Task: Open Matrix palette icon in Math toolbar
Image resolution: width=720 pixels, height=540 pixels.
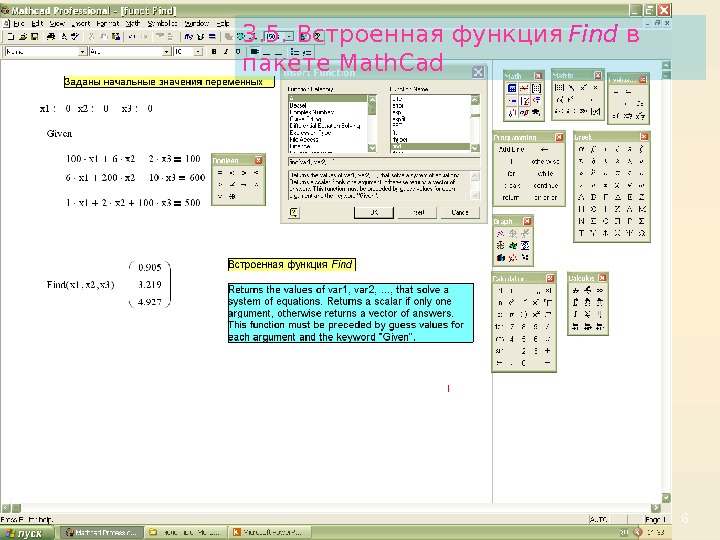Action: click(536, 88)
